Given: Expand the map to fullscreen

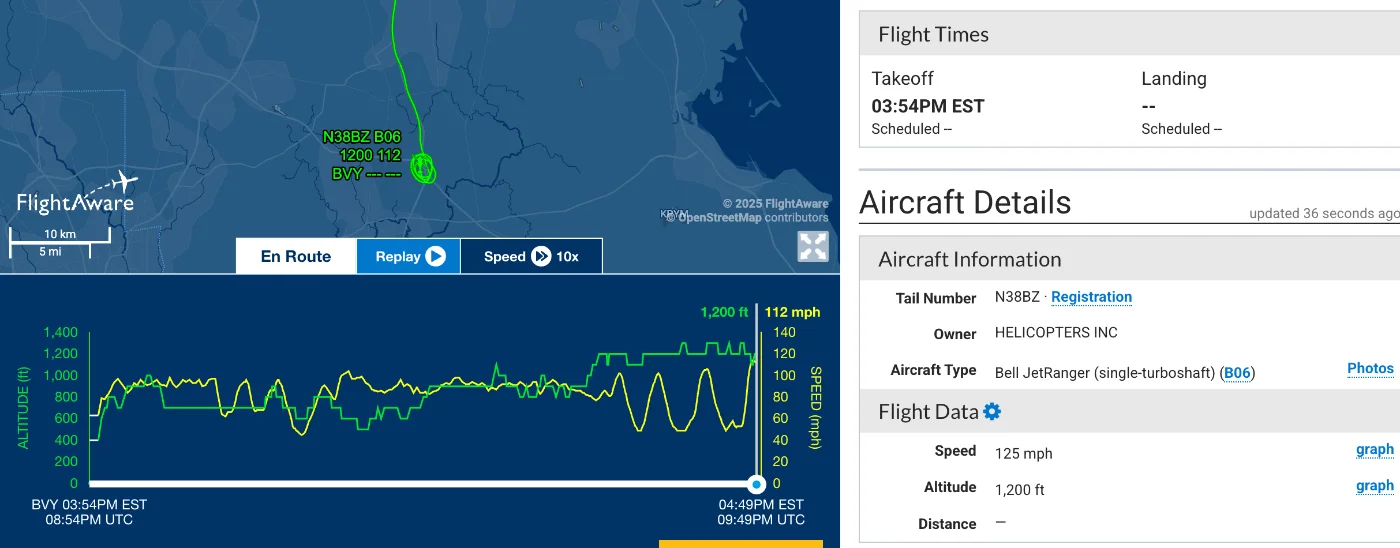Looking at the screenshot, I should click(x=813, y=247).
